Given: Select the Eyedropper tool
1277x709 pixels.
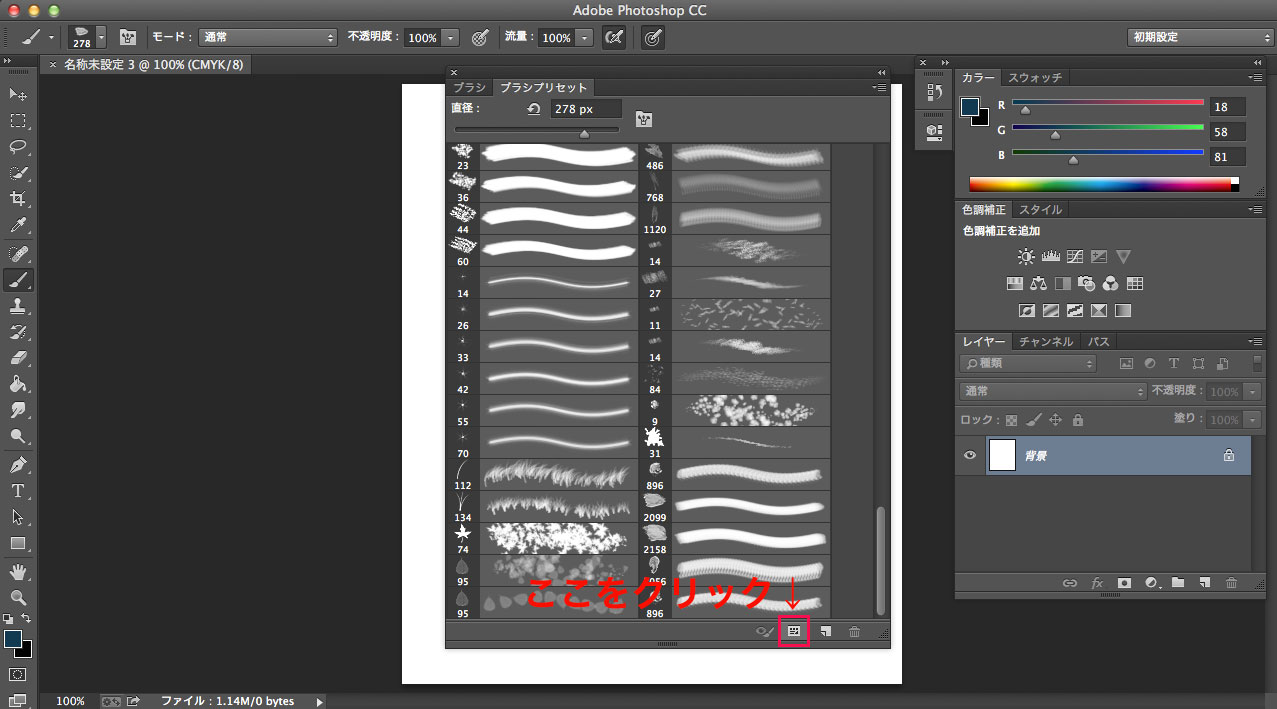Looking at the screenshot, I should point(18,226).
